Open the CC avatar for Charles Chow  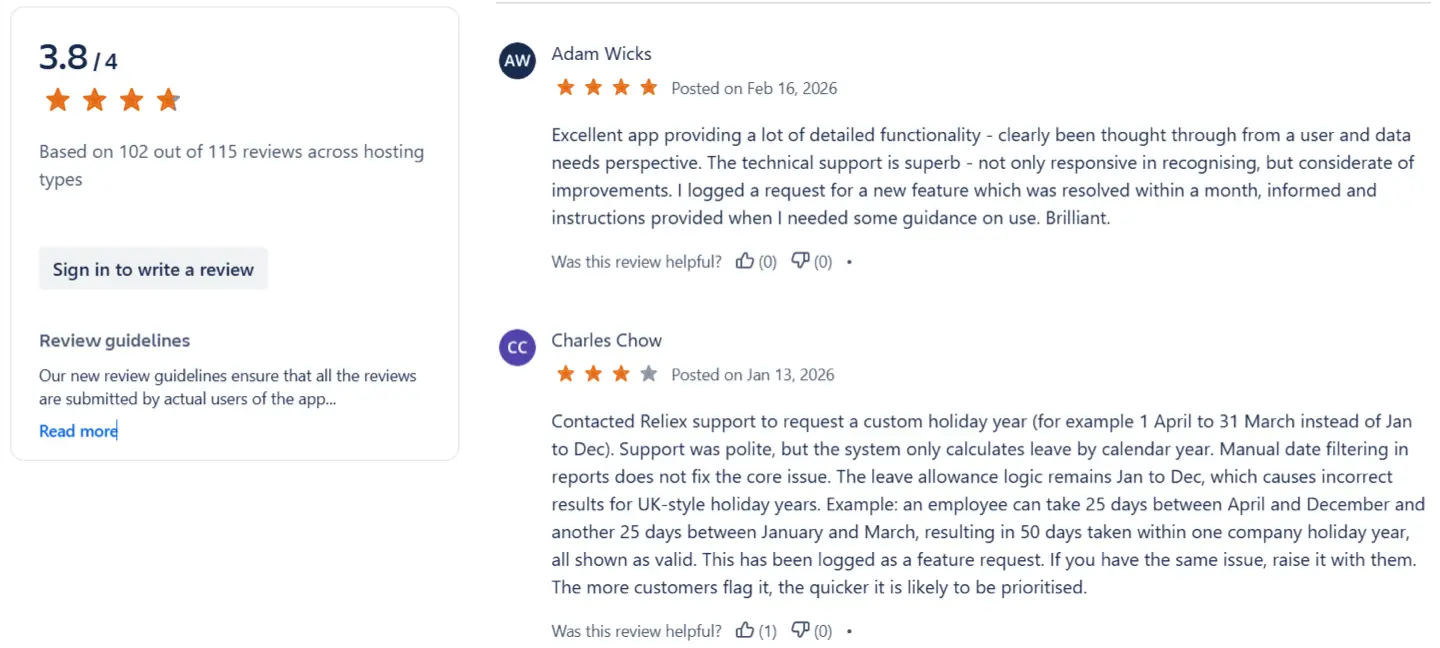(517, 347)
